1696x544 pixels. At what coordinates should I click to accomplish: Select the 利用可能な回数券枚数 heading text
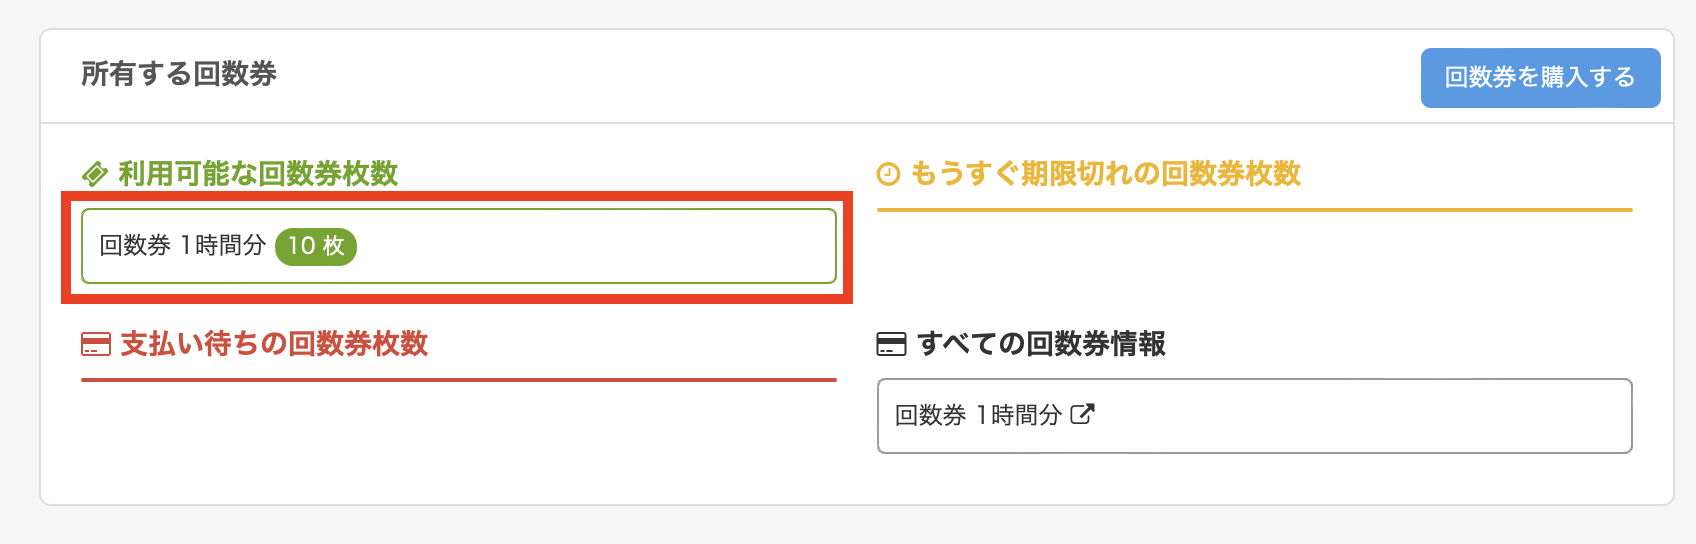258,174
